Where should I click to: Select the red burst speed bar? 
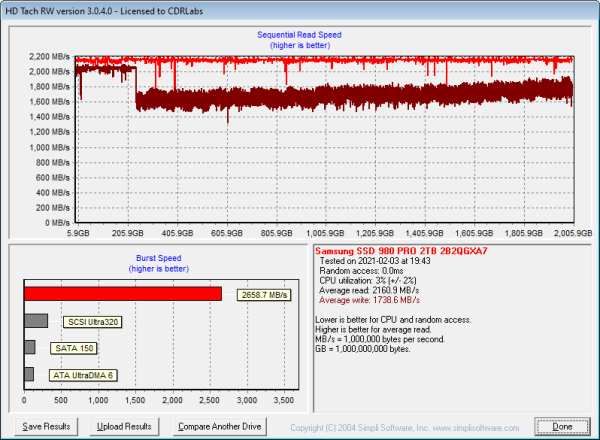[x=122, y=294]
